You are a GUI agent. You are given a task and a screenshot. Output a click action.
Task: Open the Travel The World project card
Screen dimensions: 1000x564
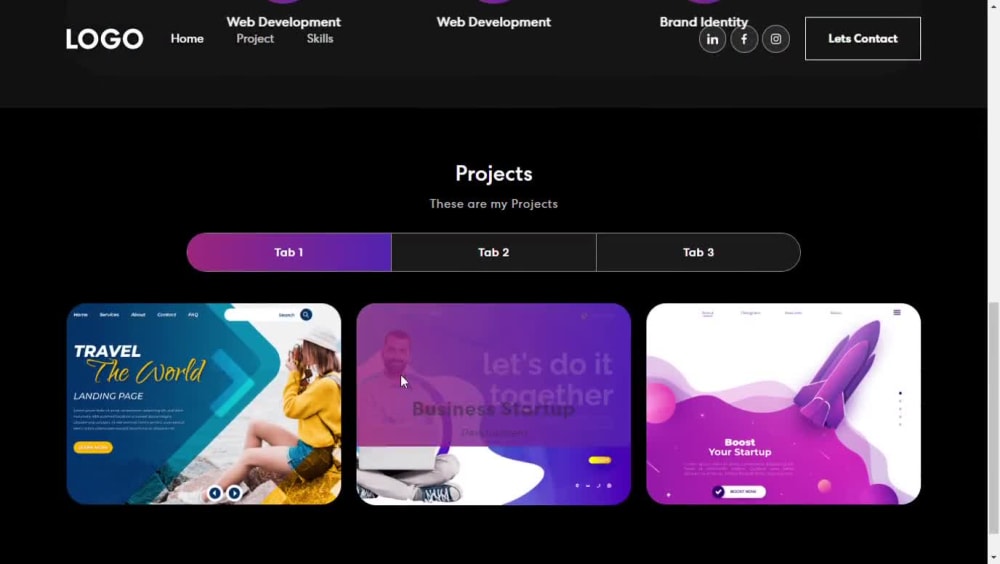(x=204, y=404)
